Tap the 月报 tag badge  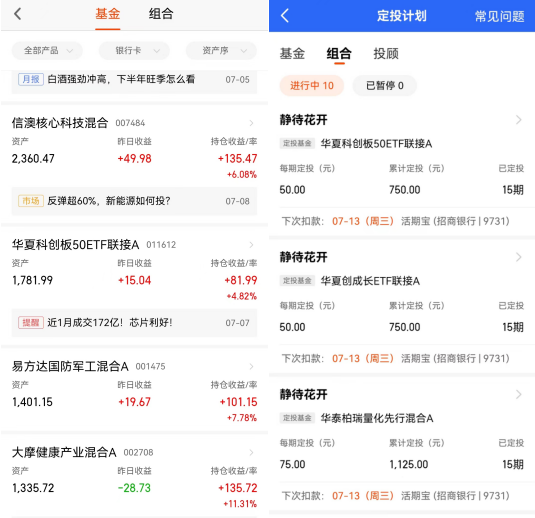point(31,80)
